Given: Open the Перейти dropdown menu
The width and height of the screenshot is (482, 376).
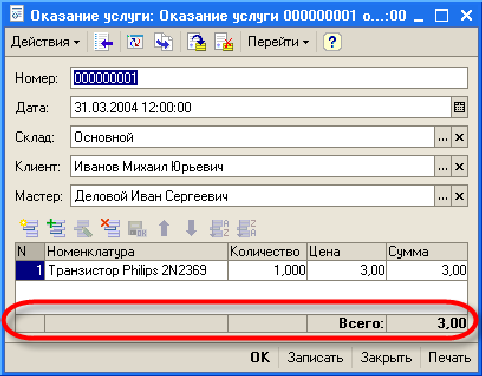Looking at the screenshot, I should (278, 42).
